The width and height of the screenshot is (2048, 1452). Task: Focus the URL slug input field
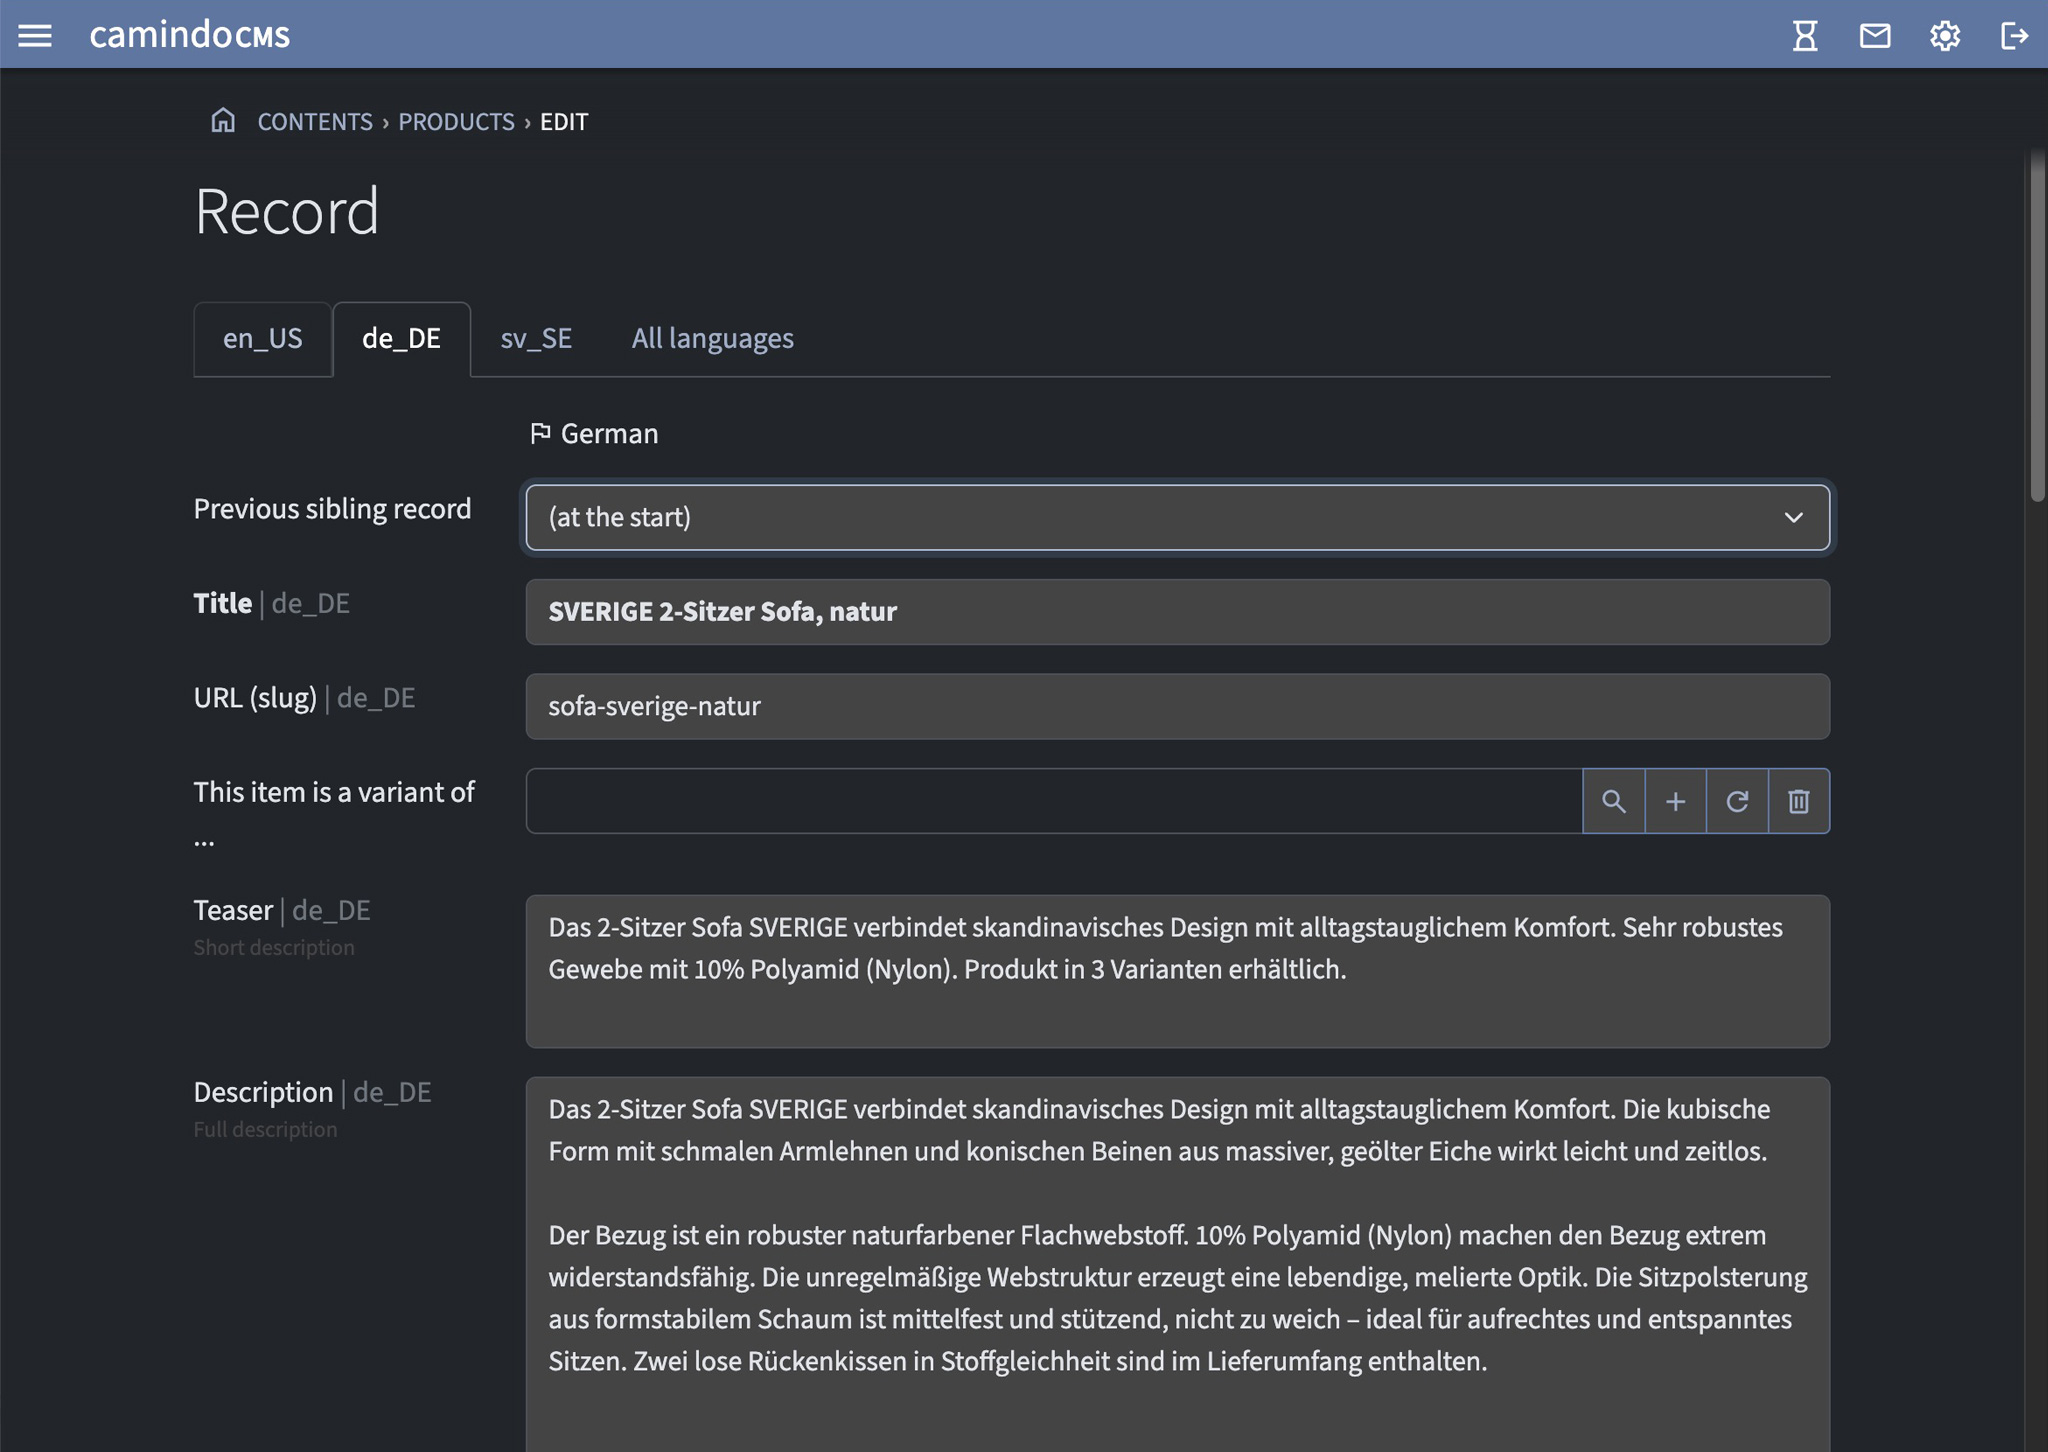[1178, 706]
